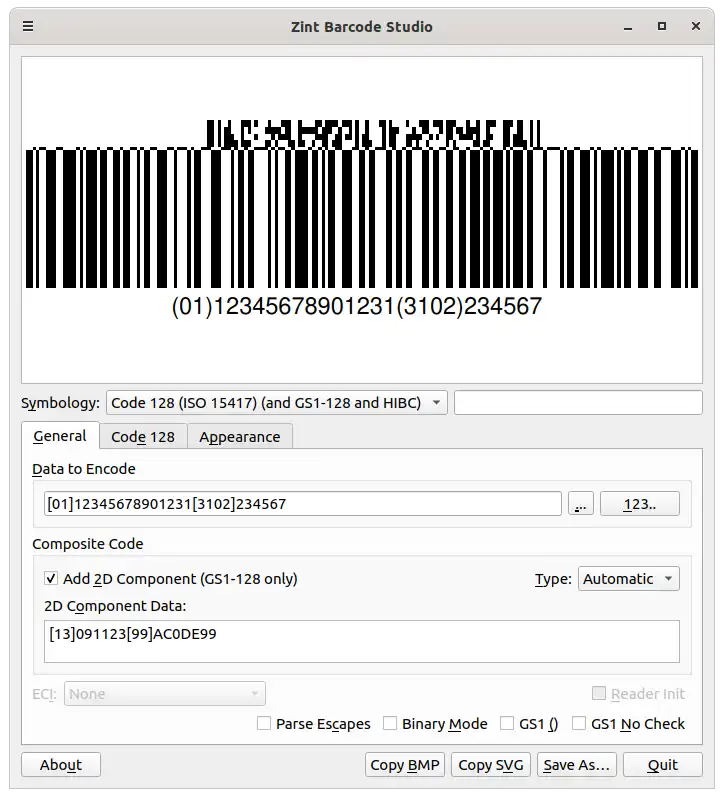The image size is (724, 798).
Task: Click the Copy SVG button
Action: click(x=491, y=764)
